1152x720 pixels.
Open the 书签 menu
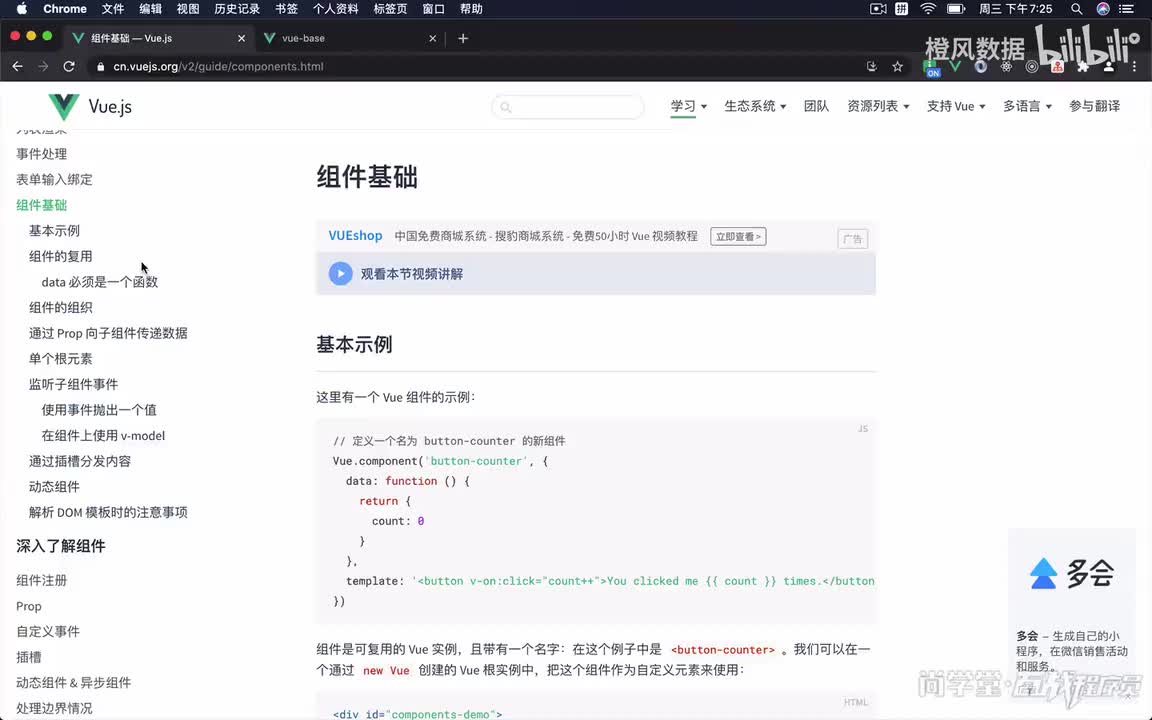click(x=287, y=9)
